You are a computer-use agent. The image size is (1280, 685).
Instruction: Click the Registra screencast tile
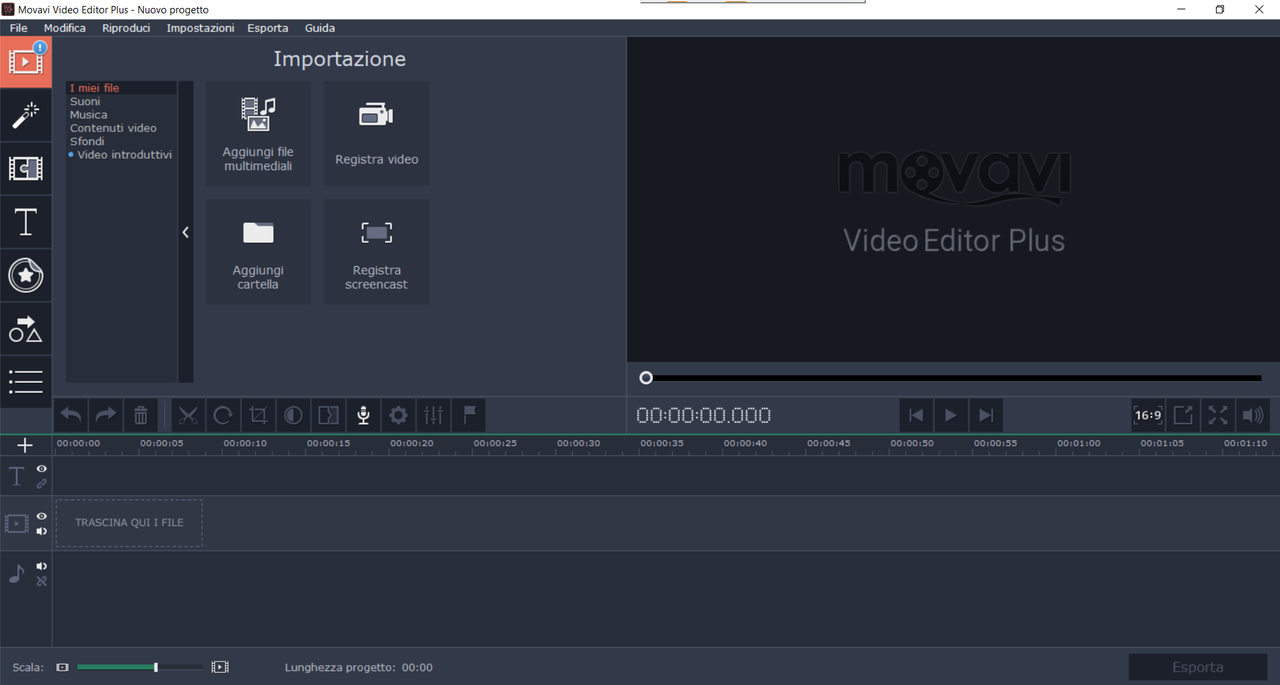tap(376, 251)
